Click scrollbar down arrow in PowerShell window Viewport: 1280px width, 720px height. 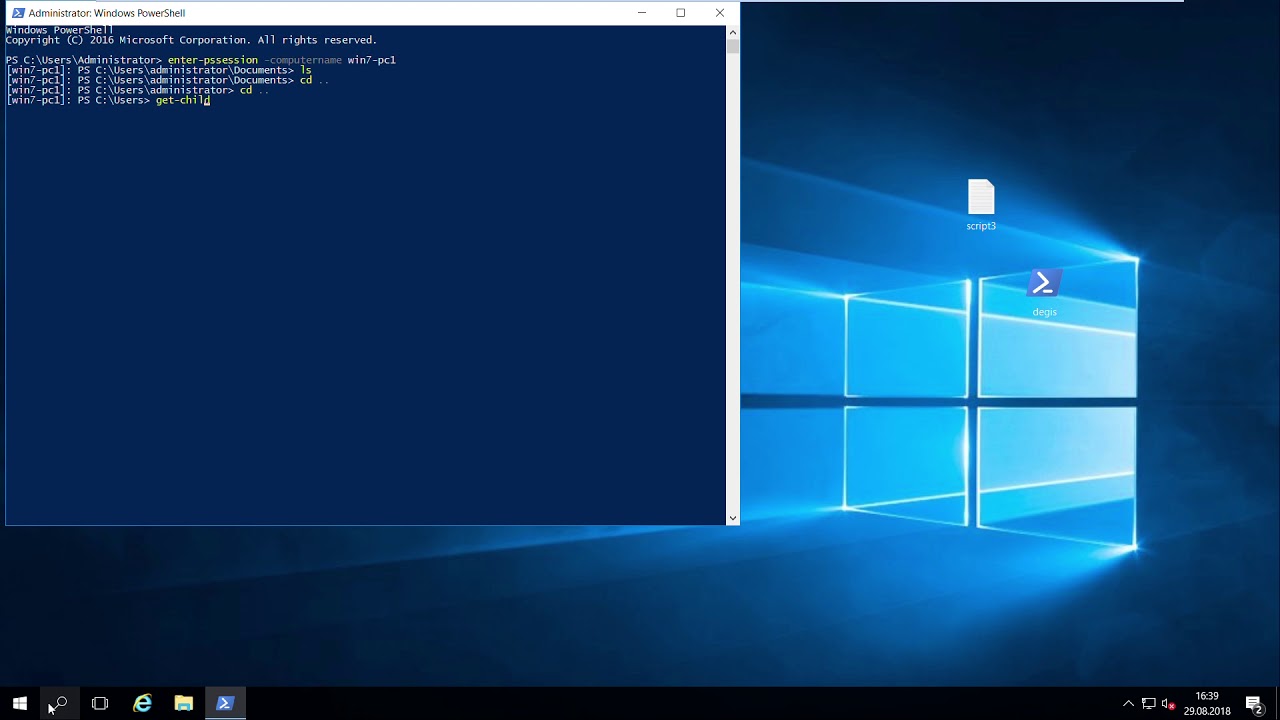[733, 518]
